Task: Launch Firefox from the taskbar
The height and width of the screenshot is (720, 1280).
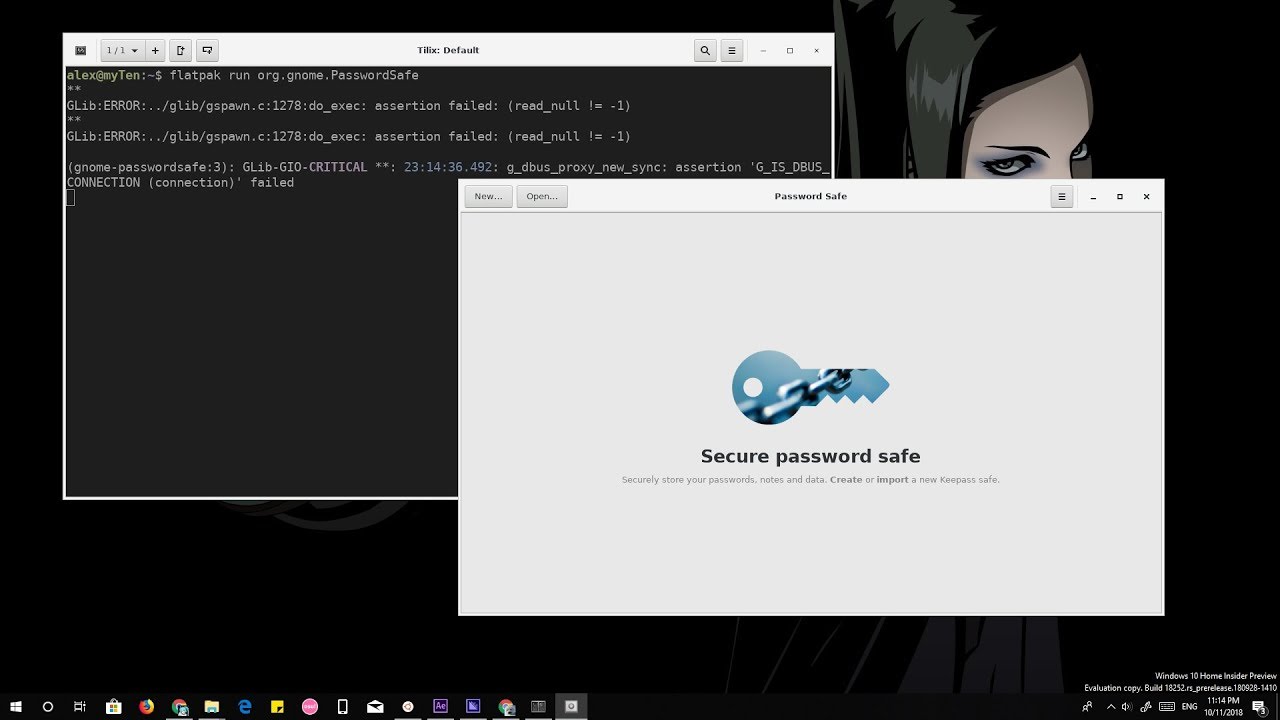Action: (147, 706)
